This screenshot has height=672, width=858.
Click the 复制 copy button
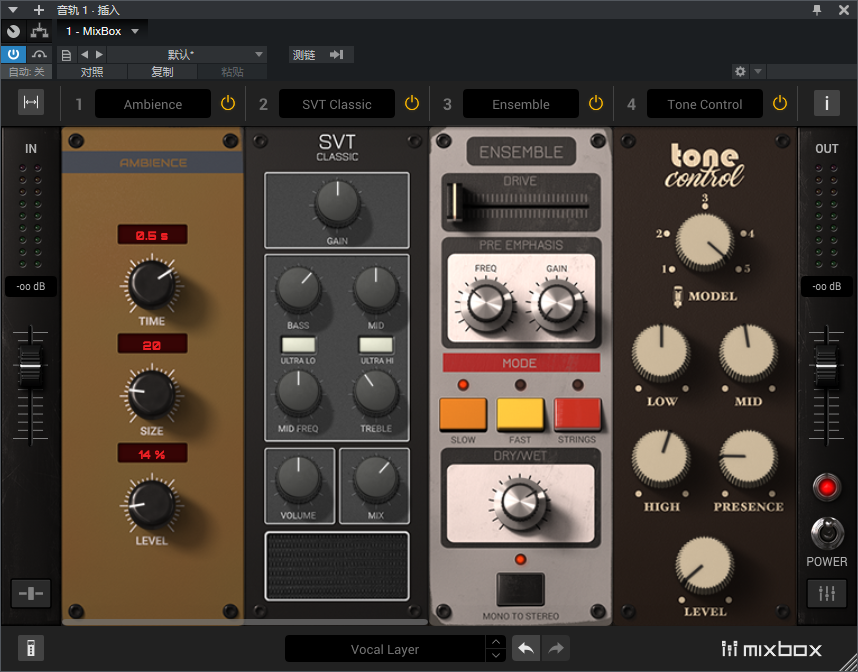162,72
